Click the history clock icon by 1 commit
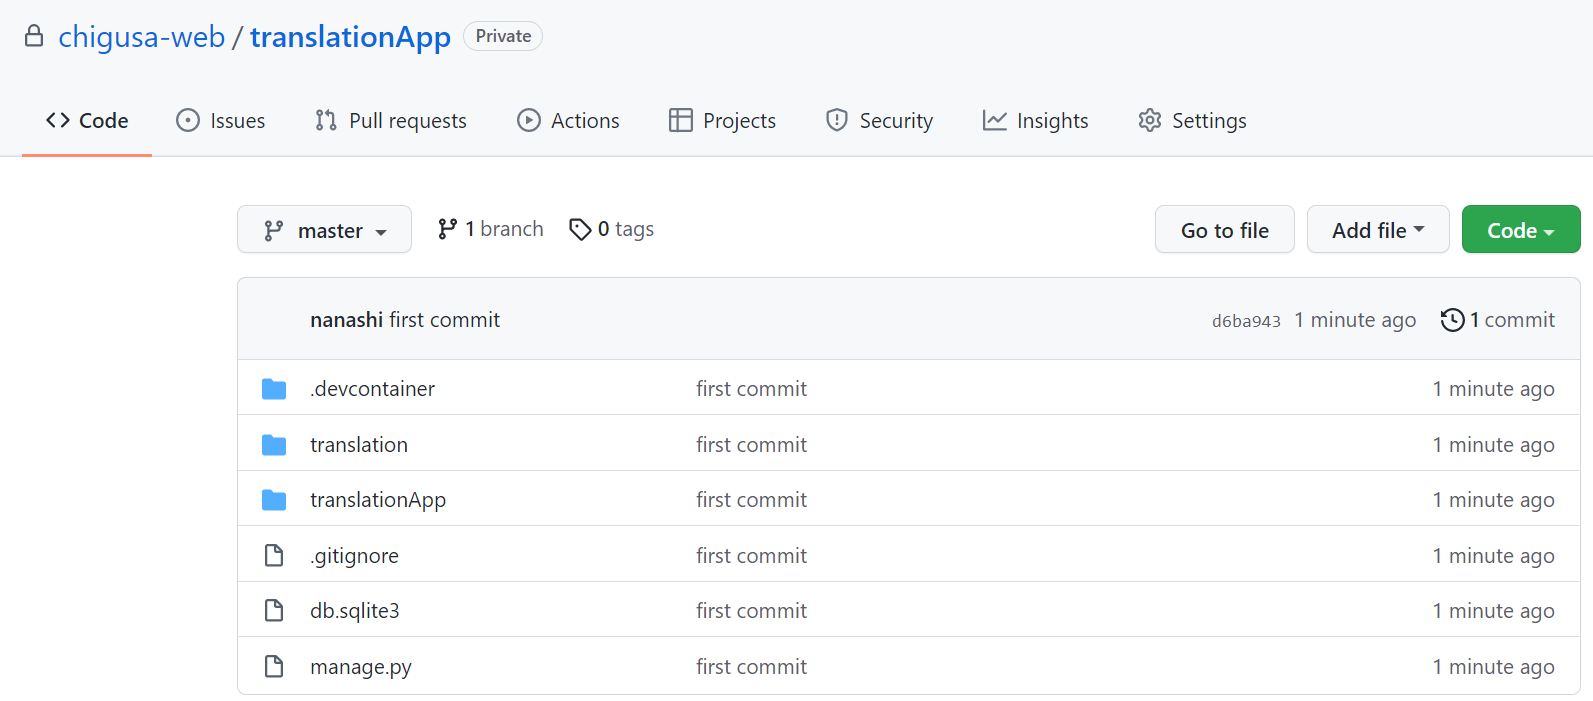The width and height of the screenshot is (1593, 701). 1453,320
